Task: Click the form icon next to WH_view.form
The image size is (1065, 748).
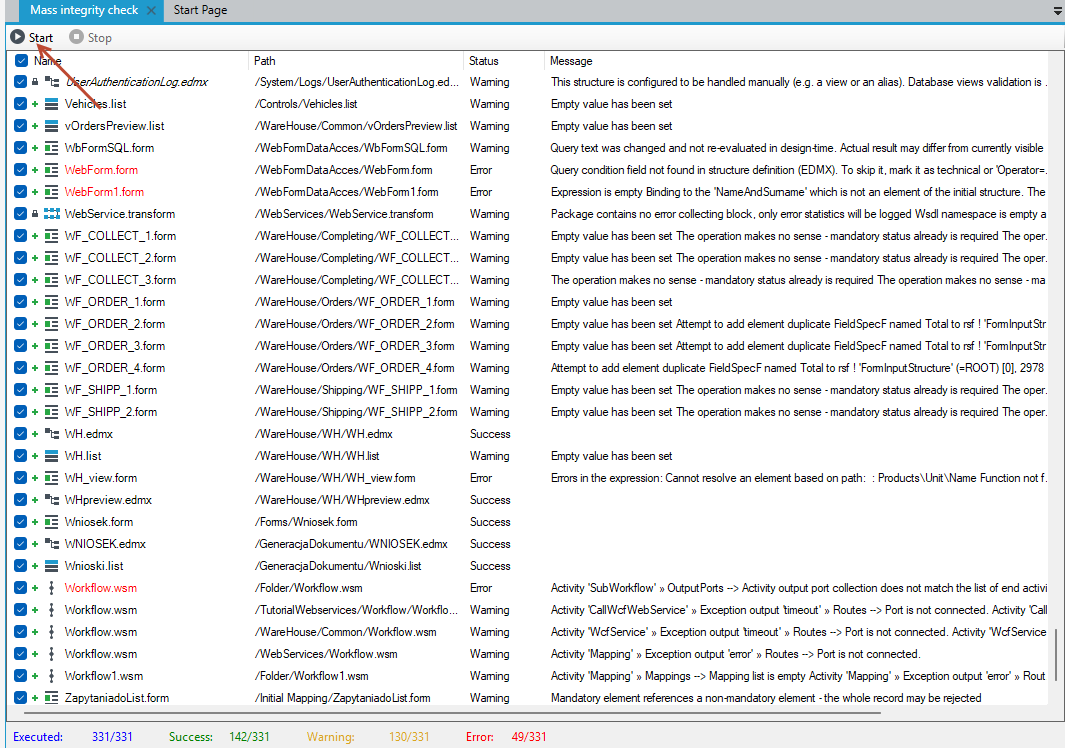Action: click(52, 478)
